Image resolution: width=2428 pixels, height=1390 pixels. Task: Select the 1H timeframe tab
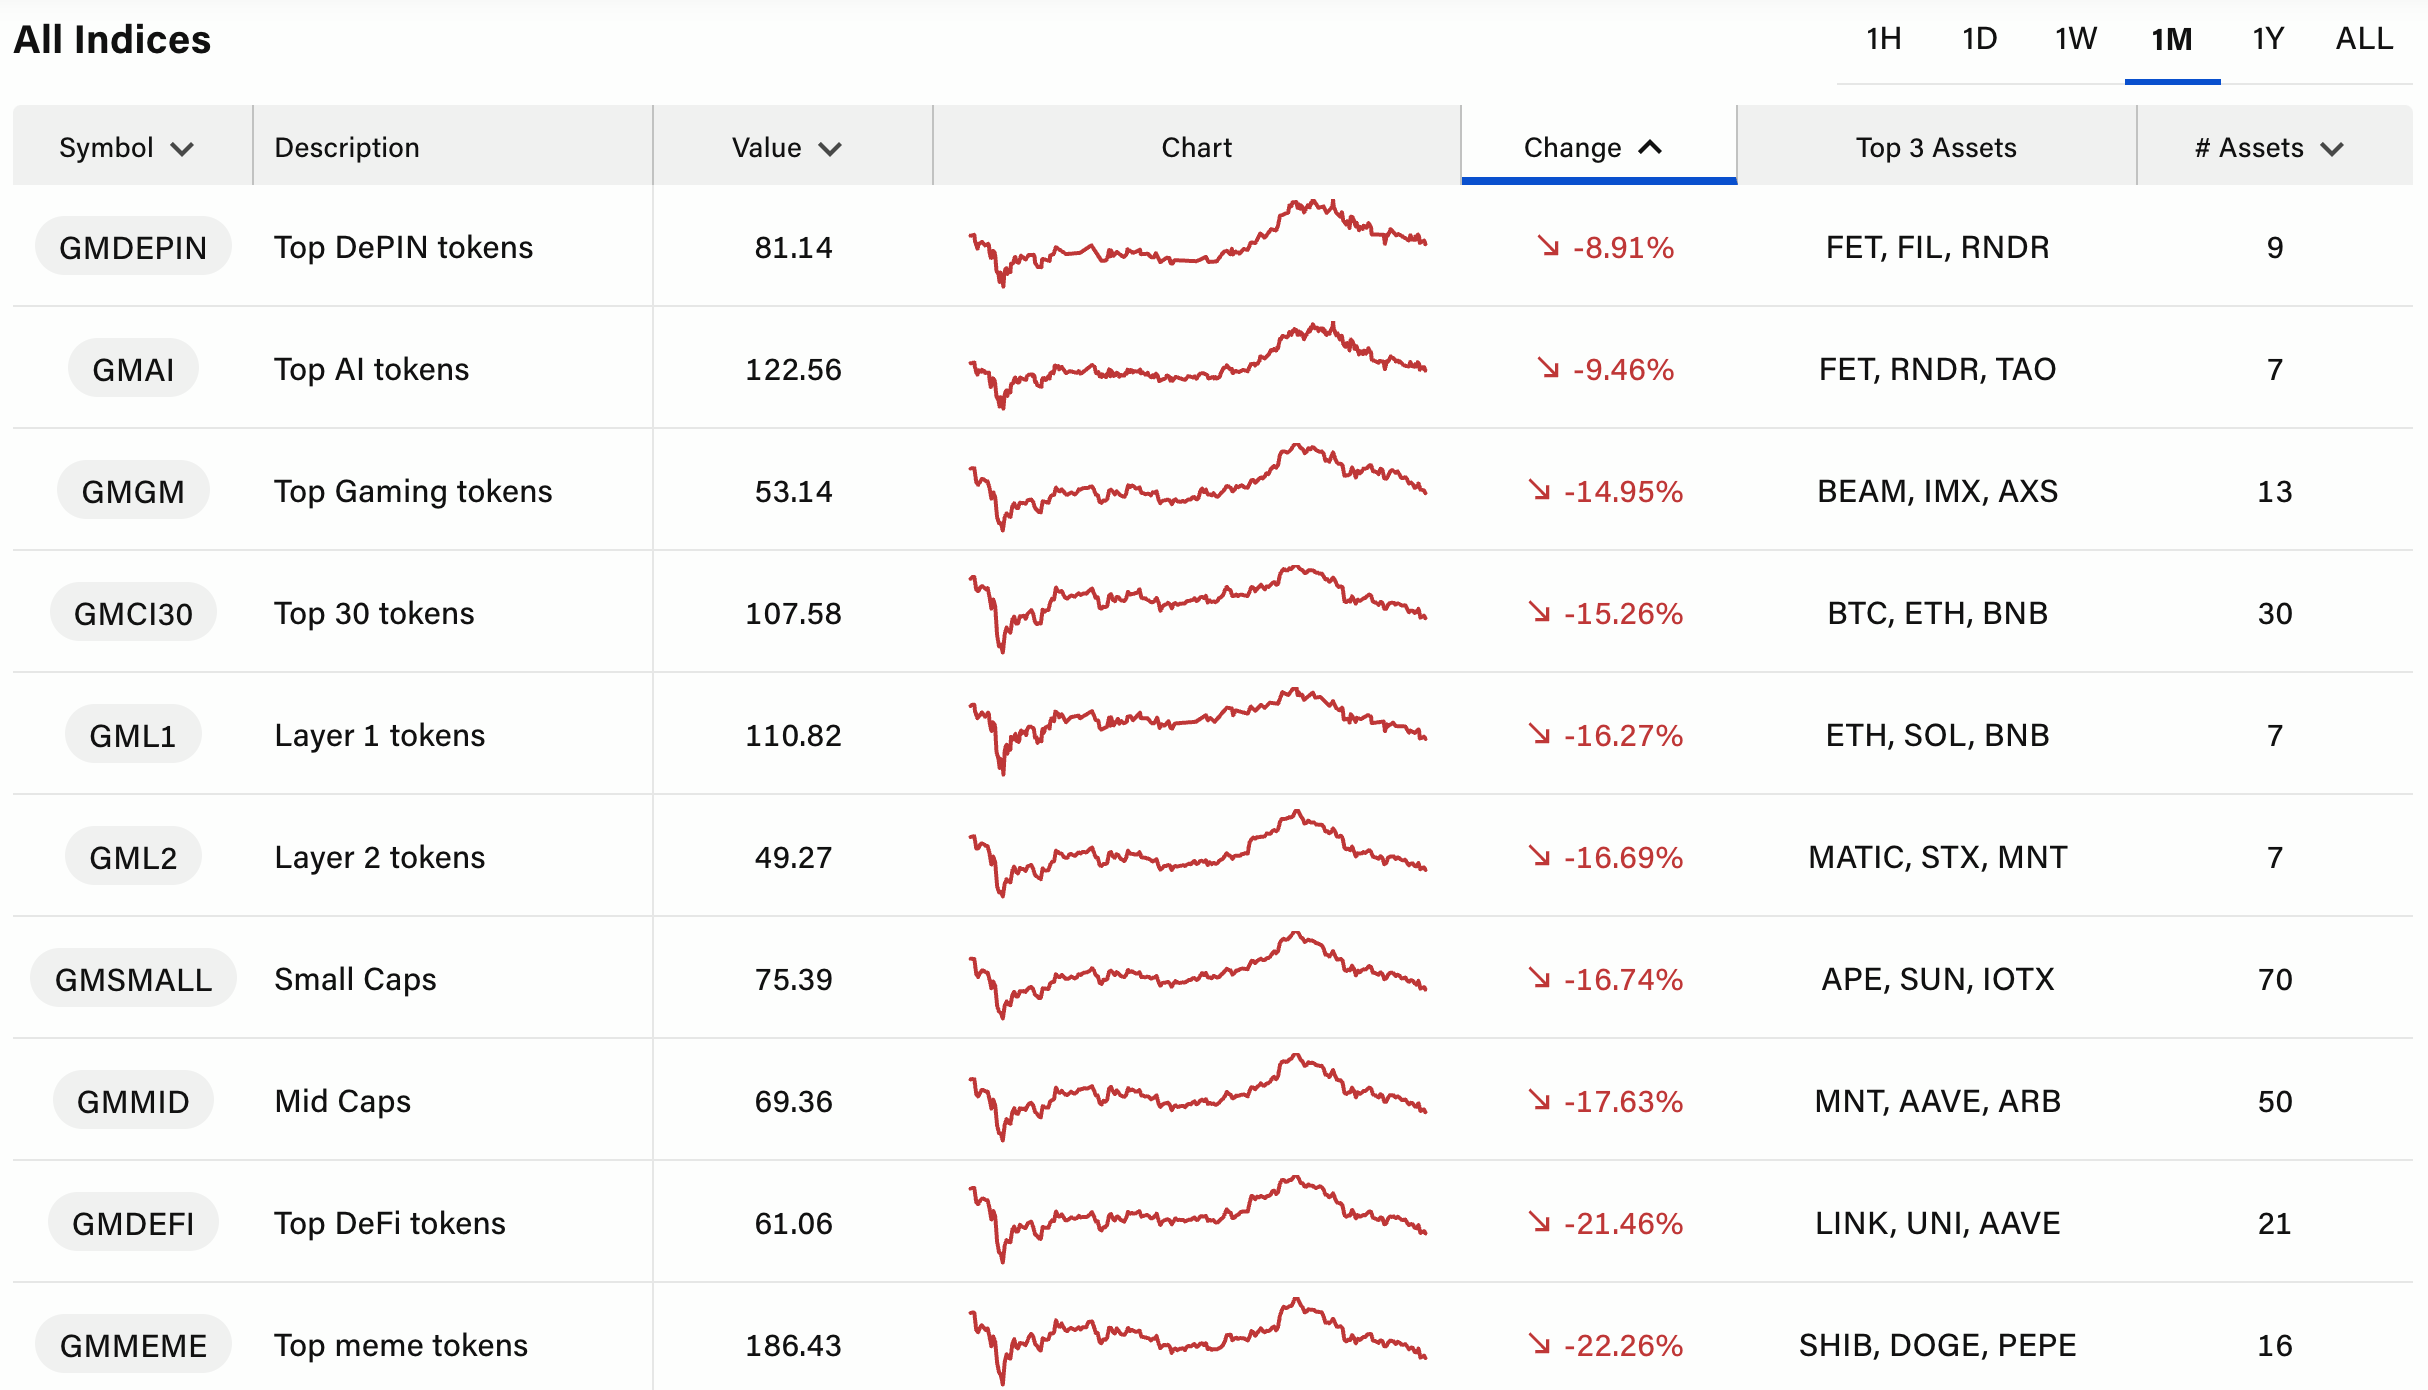pyautogui.click(x=1884, y=39)
